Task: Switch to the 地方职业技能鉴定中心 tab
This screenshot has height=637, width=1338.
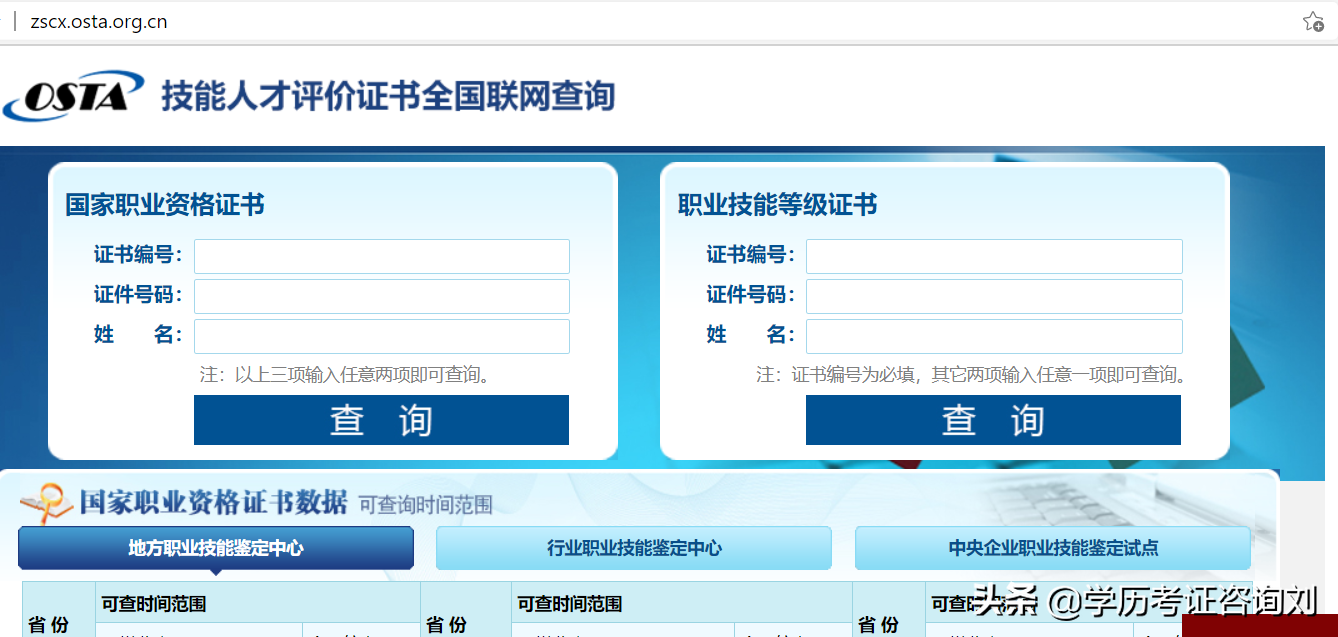Action: coord(216,548)
